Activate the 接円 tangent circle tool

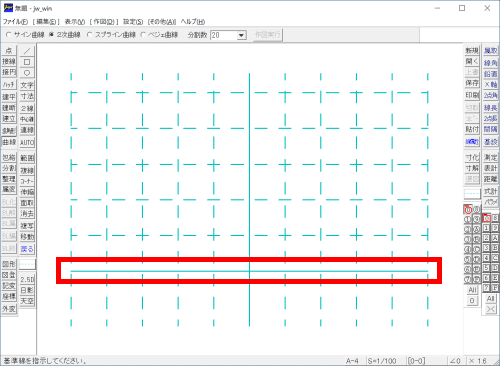[9, 72]
